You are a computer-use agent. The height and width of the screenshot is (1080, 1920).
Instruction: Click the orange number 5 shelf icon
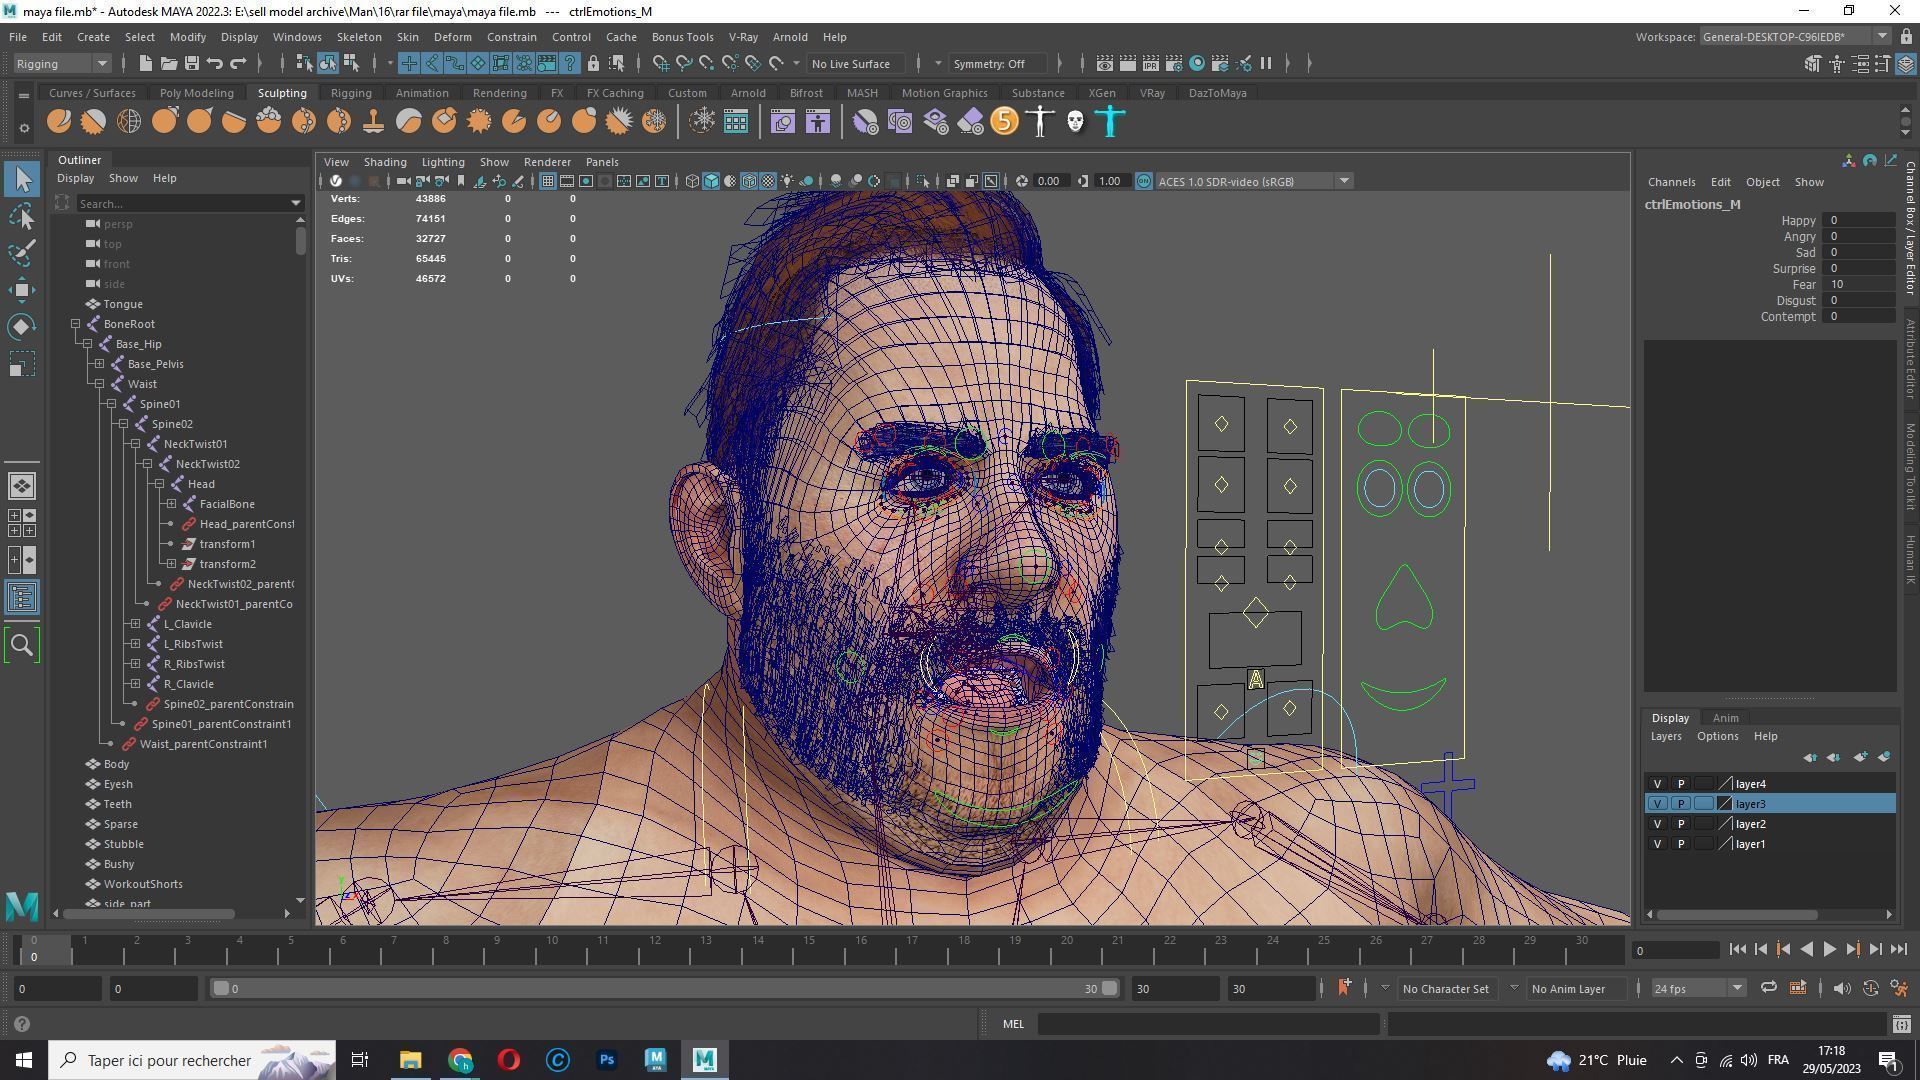click(x=1004, y=122)
